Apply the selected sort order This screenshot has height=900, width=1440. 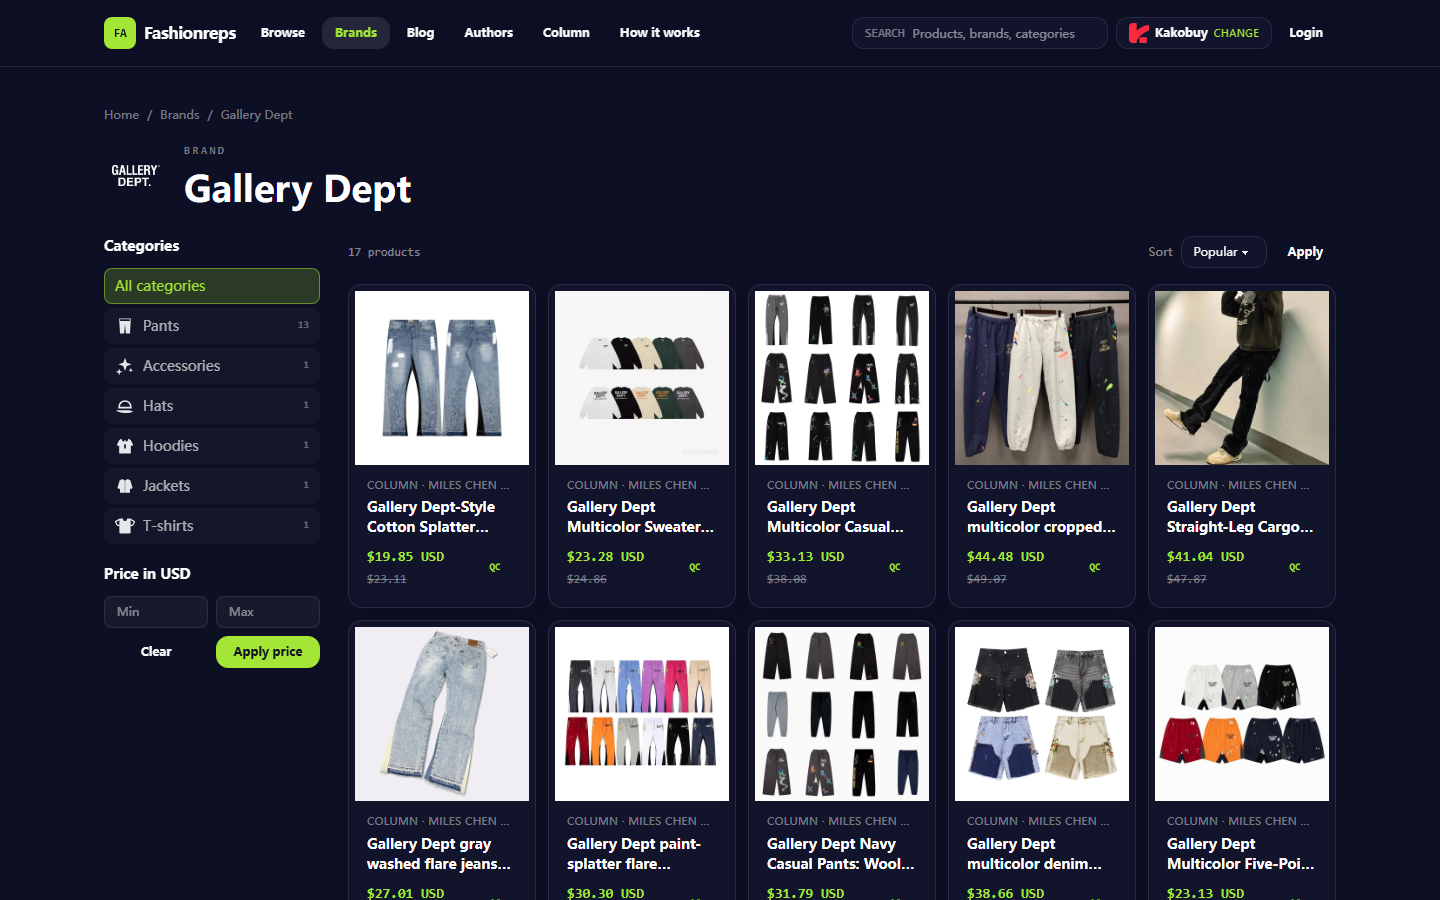click(1305, 252)
